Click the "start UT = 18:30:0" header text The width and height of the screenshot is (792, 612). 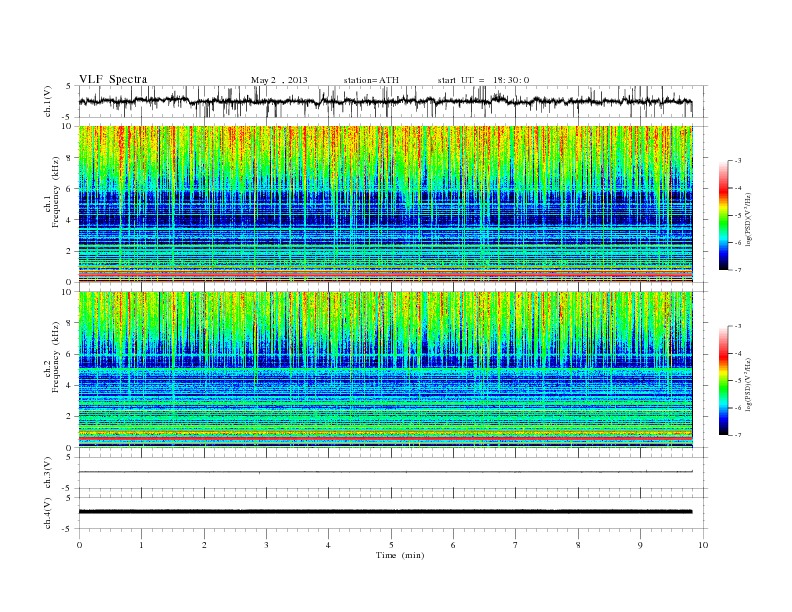[483, 80]
